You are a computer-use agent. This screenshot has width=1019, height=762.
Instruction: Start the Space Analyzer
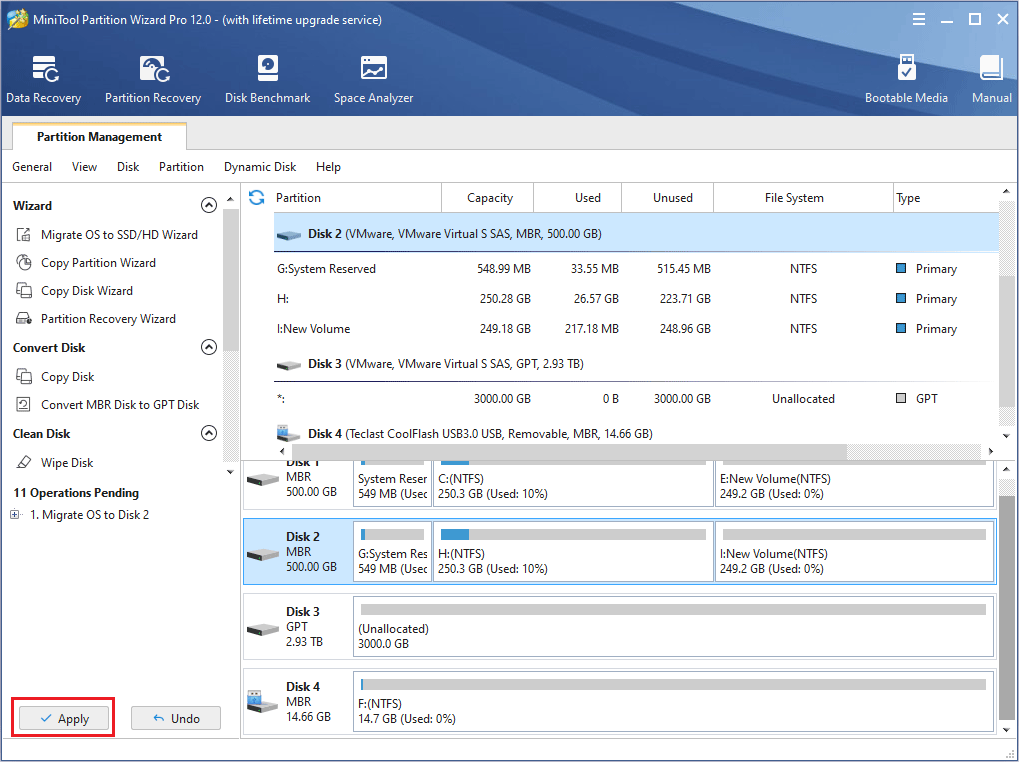tap(373, 79)
